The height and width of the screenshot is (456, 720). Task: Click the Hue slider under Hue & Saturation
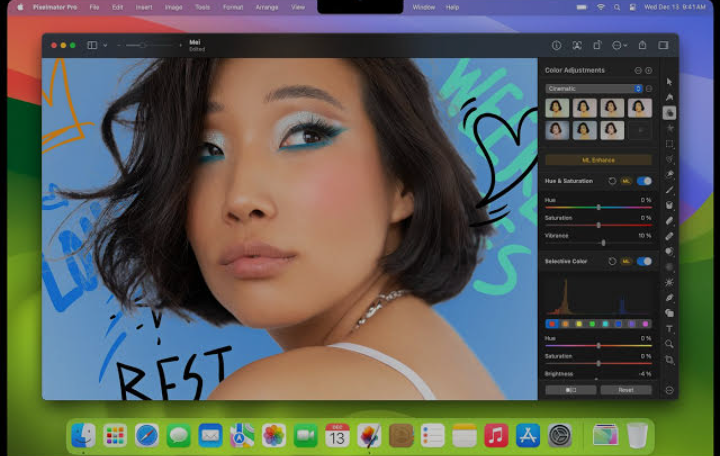click(x=598, y=208)
